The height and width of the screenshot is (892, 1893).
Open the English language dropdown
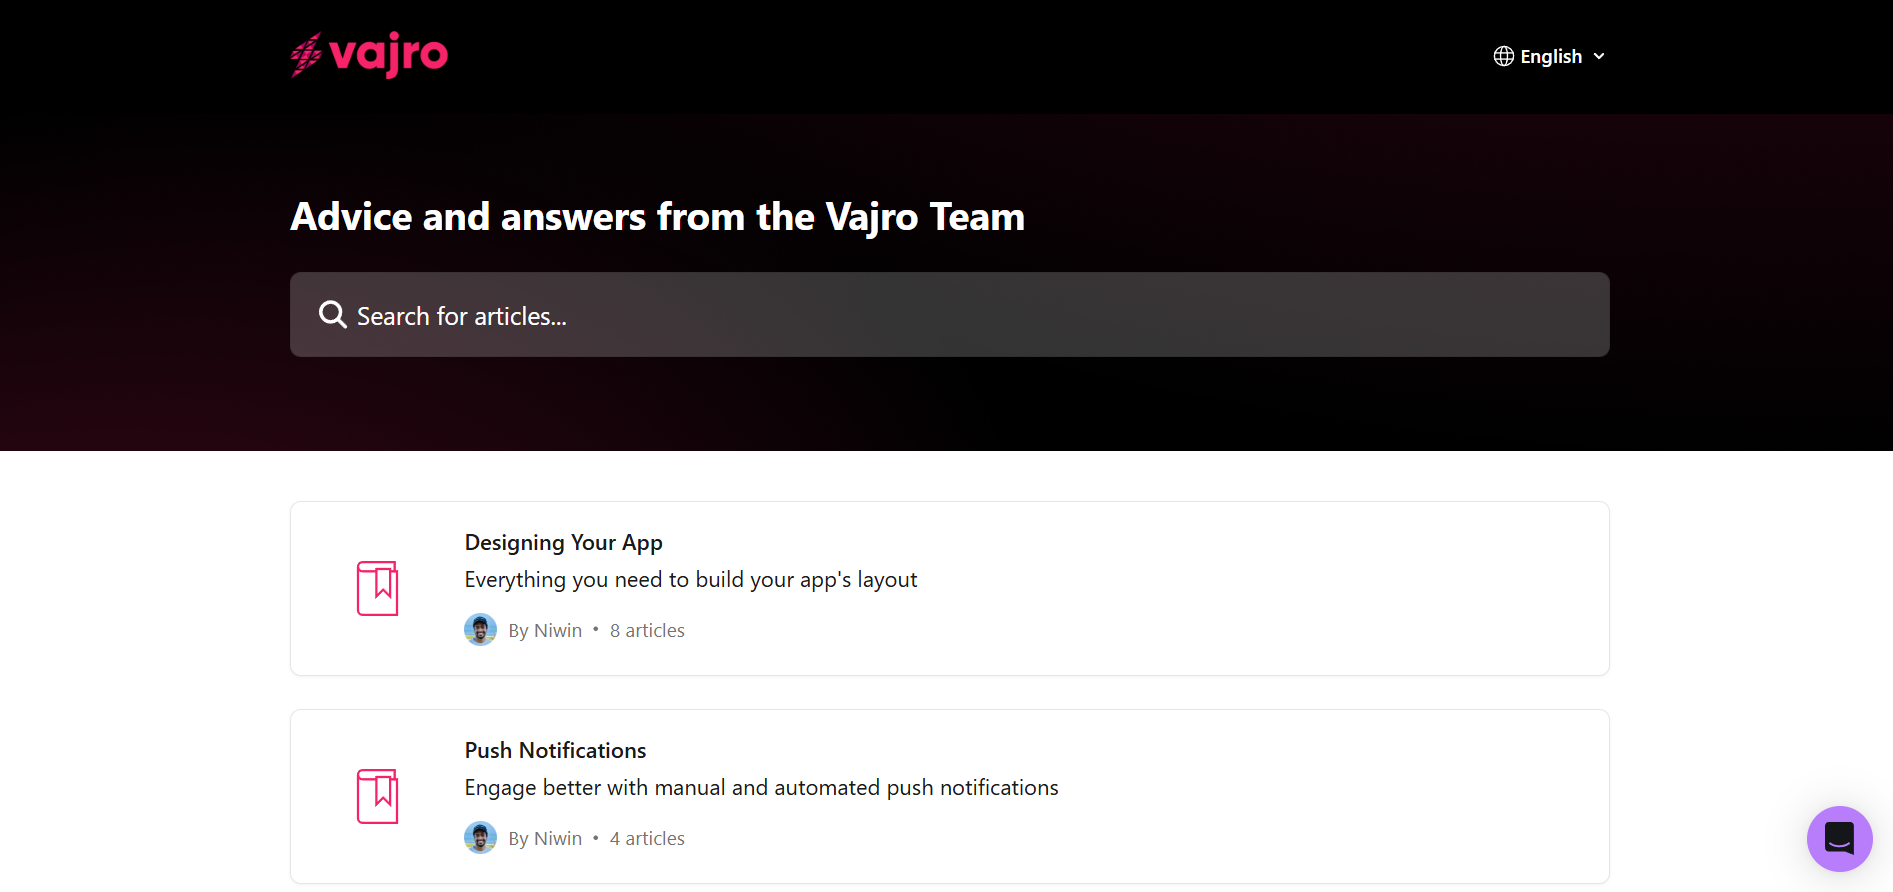1550,56
